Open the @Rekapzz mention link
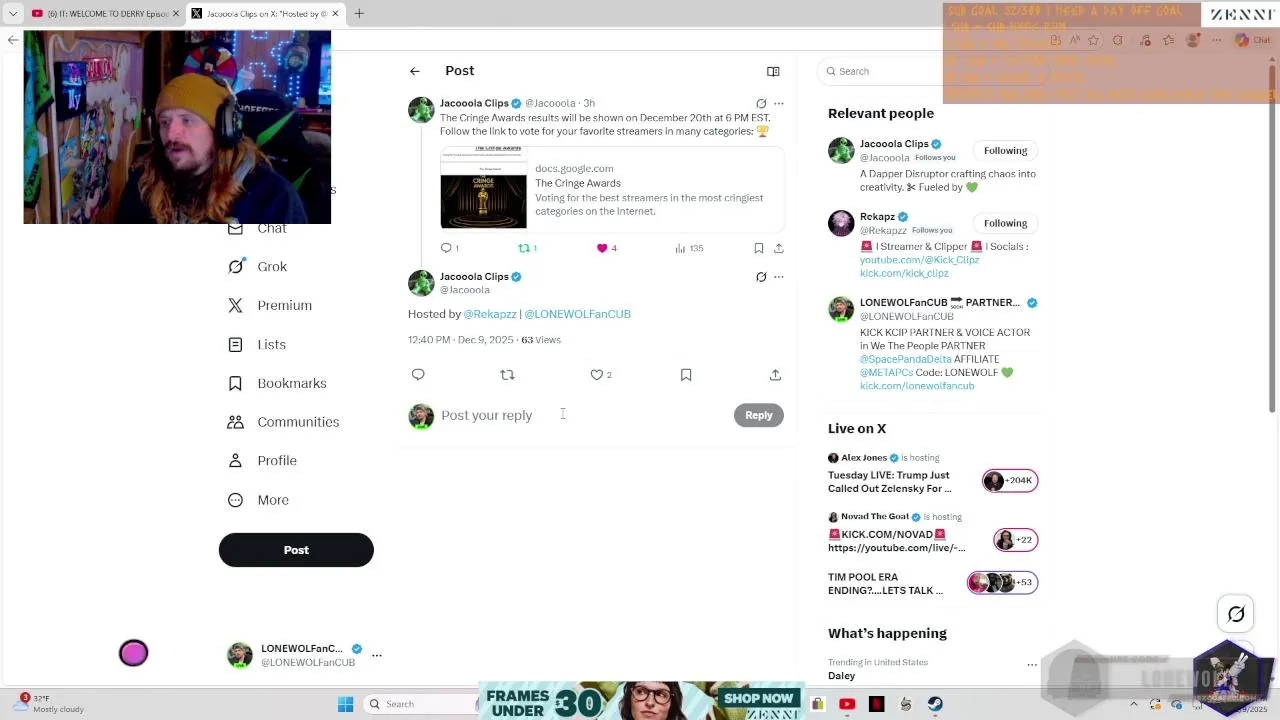1280x720 pixels. click(x=490, y=314)
